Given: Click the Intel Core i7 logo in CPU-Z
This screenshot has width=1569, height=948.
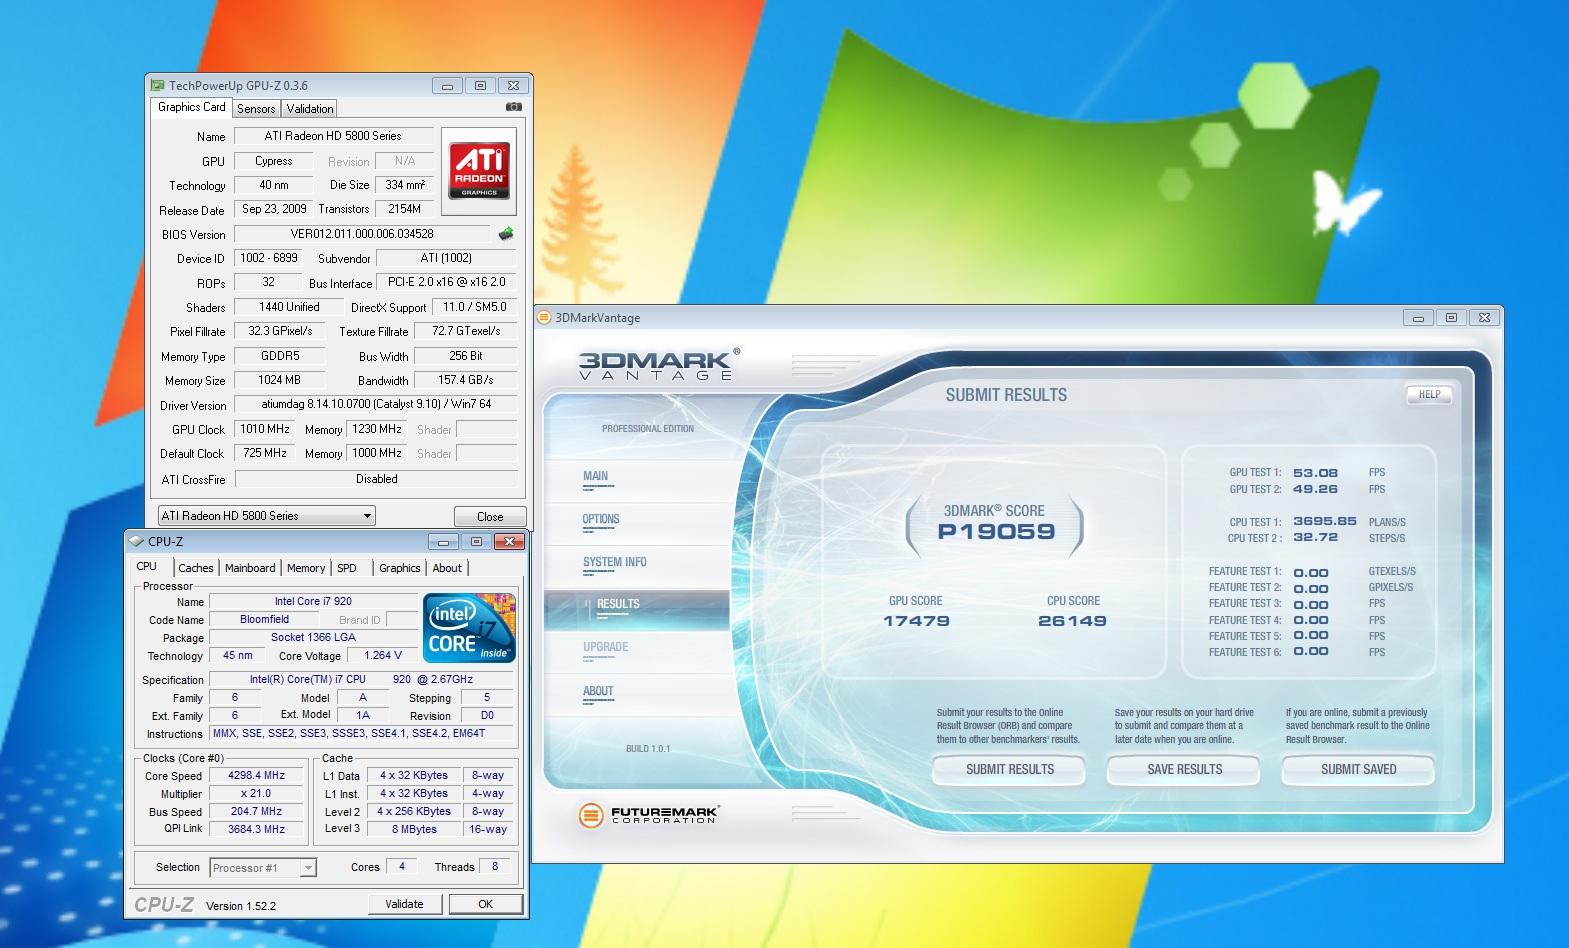Looking at the screenshot, I should pyautogui.click(x=469, y=628).
